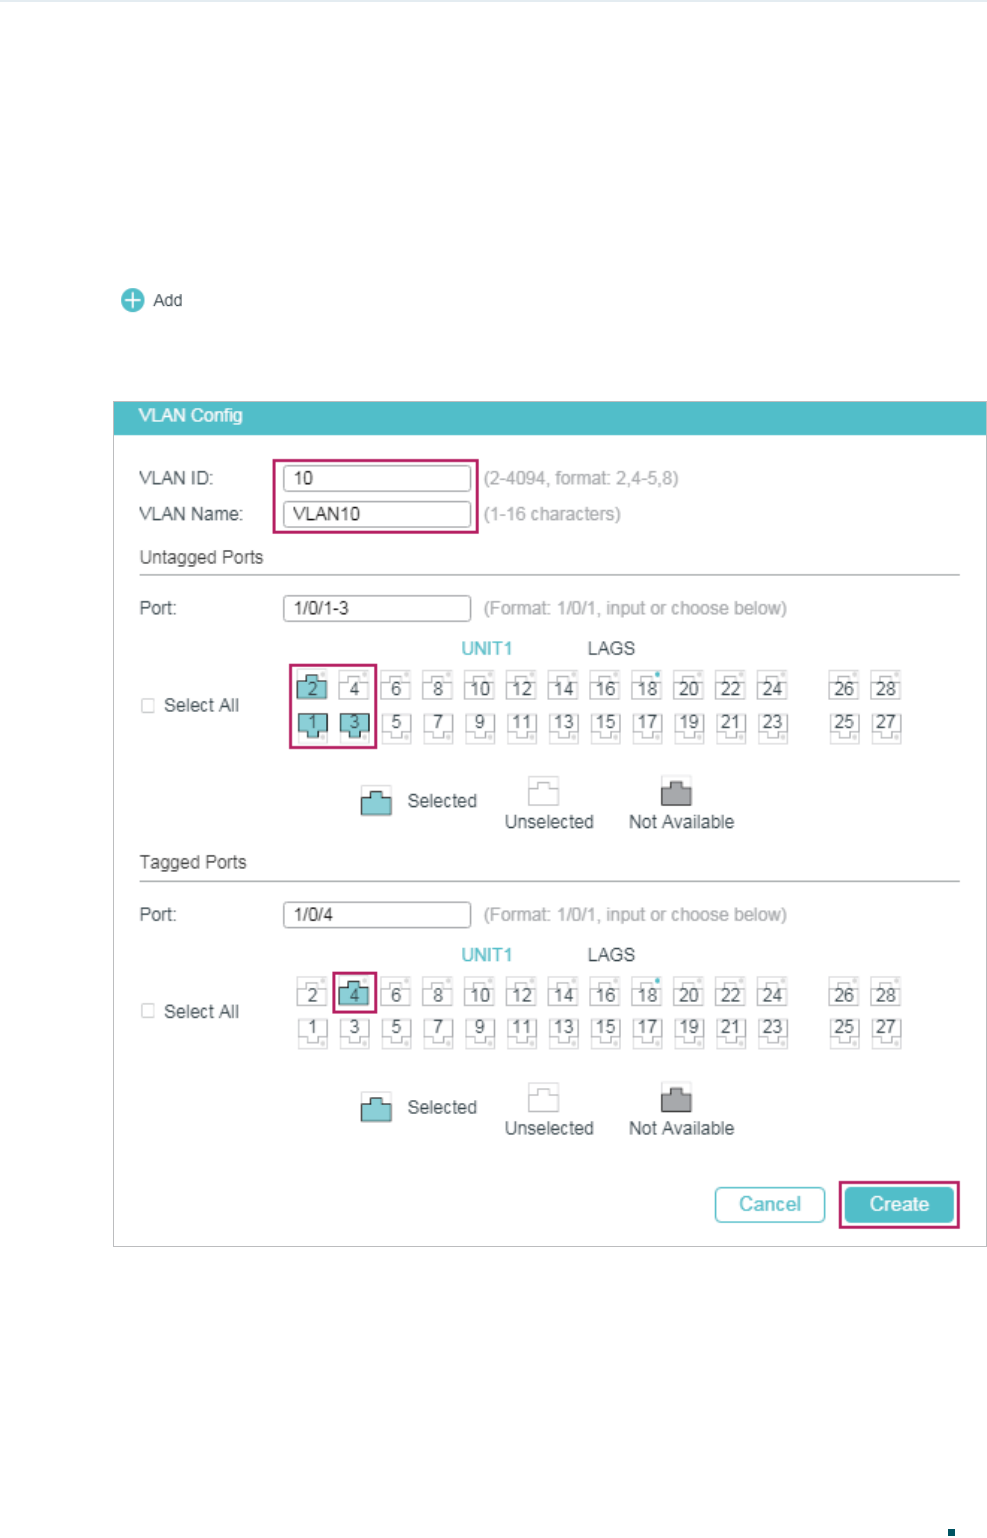This screenshot has height=1538, width=987.
Task: Check Select All for Tagged Ports
Action: (148, 1011)
